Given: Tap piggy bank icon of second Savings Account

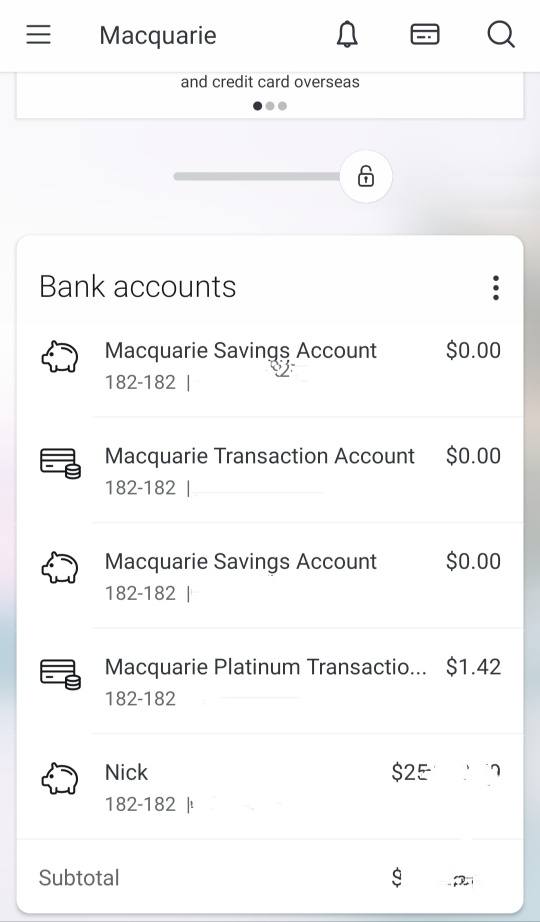Looking at the screenshot, I should pyautogui.click(x=59, y=568).
